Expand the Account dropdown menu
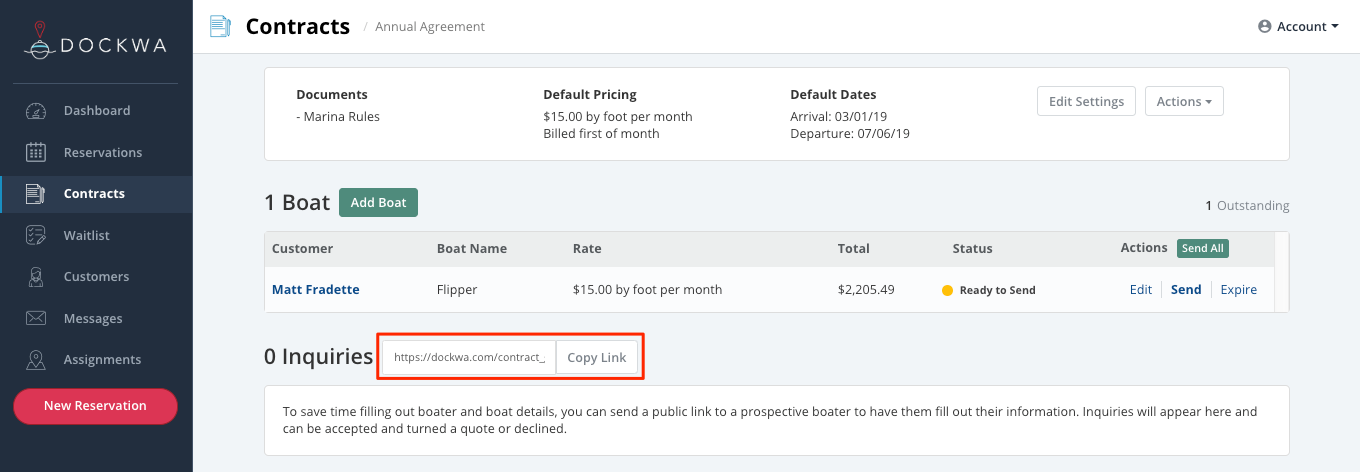This screenshot has height=472, width=1360. coord(1298,27)
